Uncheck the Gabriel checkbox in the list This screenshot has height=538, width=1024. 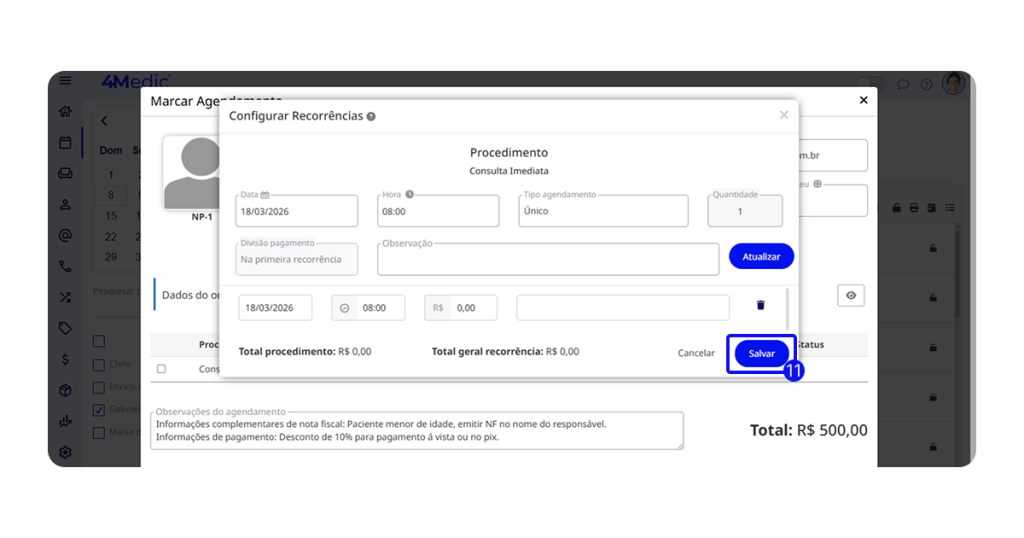98,410
